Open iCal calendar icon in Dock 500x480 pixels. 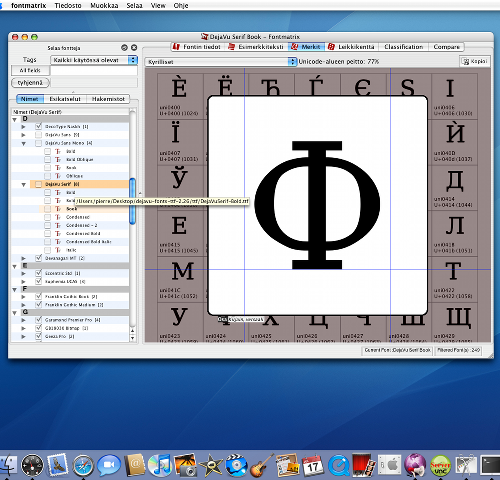pyautogui.click(x=313, y=465)
